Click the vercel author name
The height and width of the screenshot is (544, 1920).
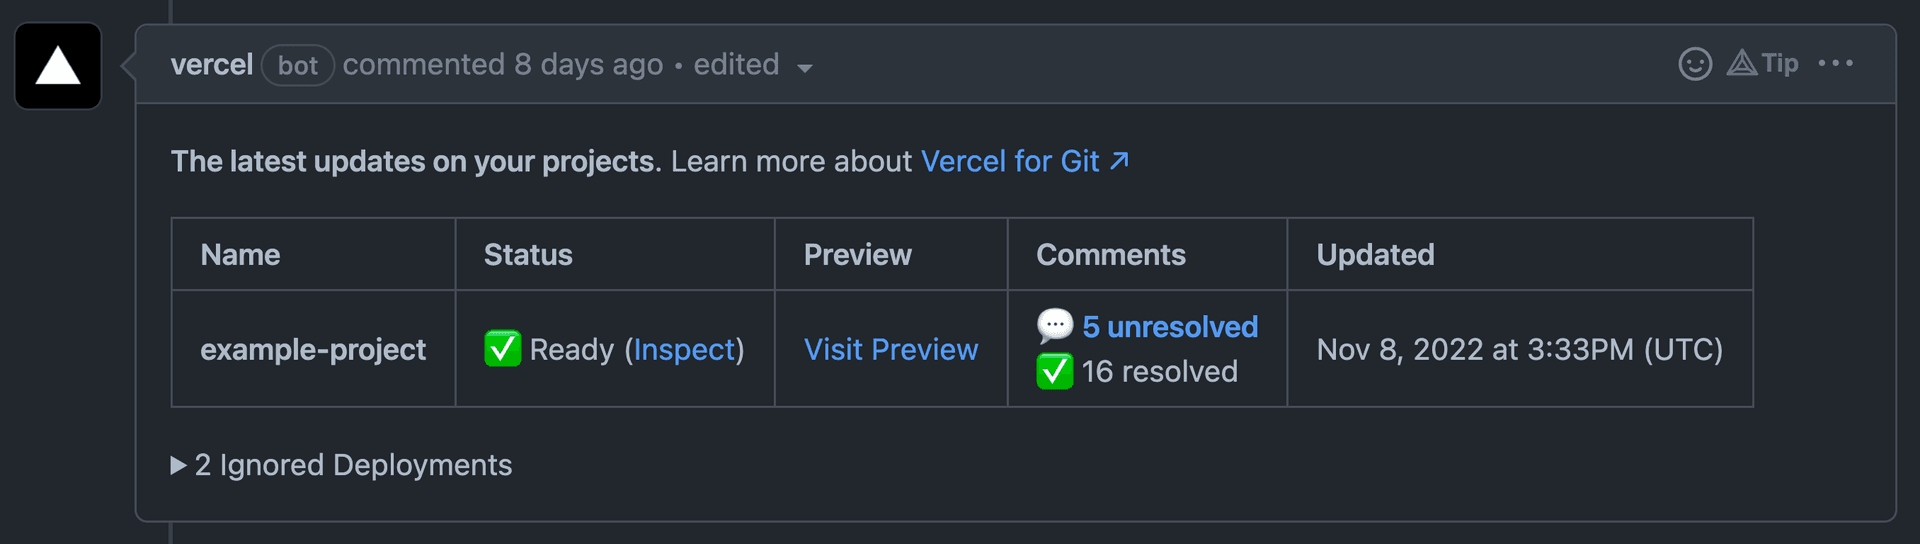(212, 65)
